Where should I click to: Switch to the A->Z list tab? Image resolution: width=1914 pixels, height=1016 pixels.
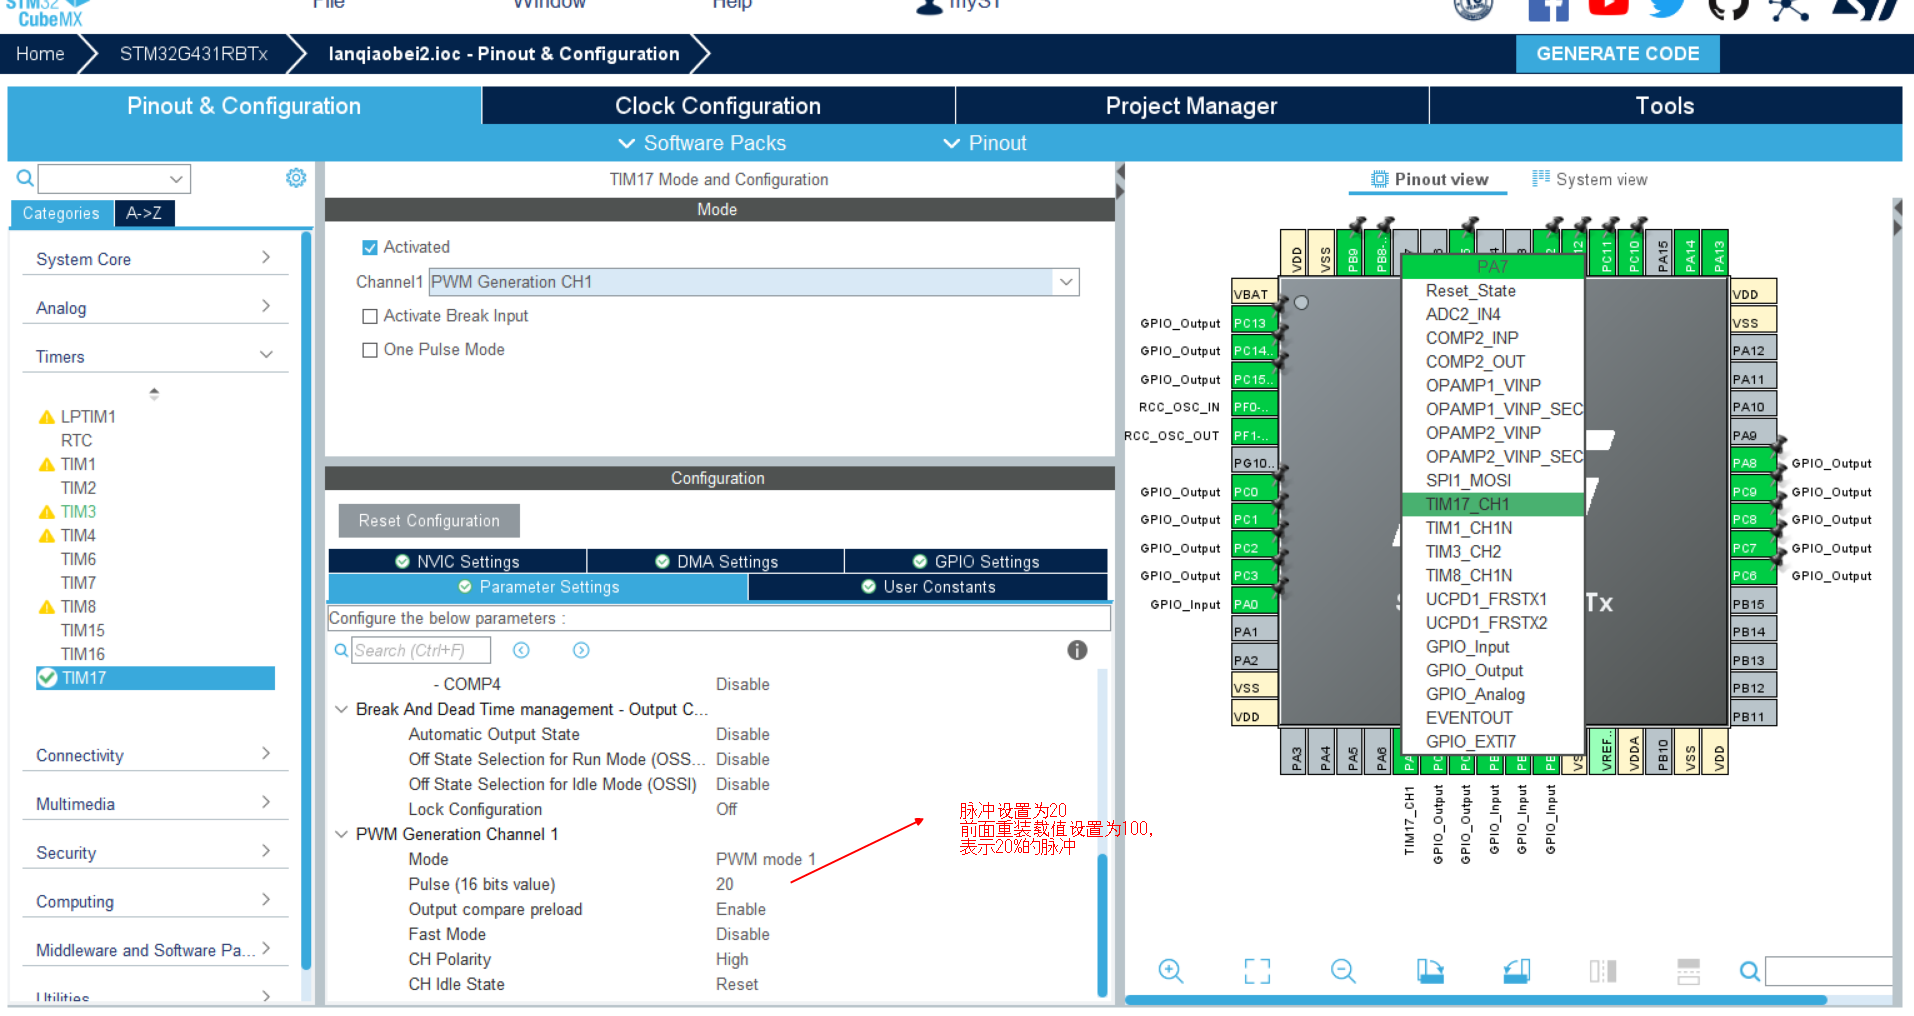[x=144, y=213]
